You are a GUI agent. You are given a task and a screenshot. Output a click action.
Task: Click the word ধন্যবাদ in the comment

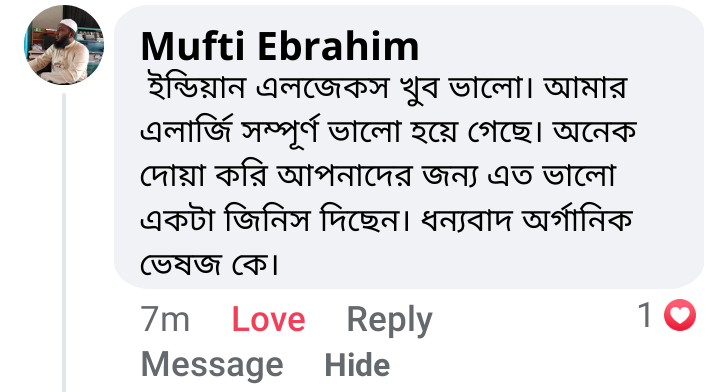pyautogui.click(x=466, y=221)
